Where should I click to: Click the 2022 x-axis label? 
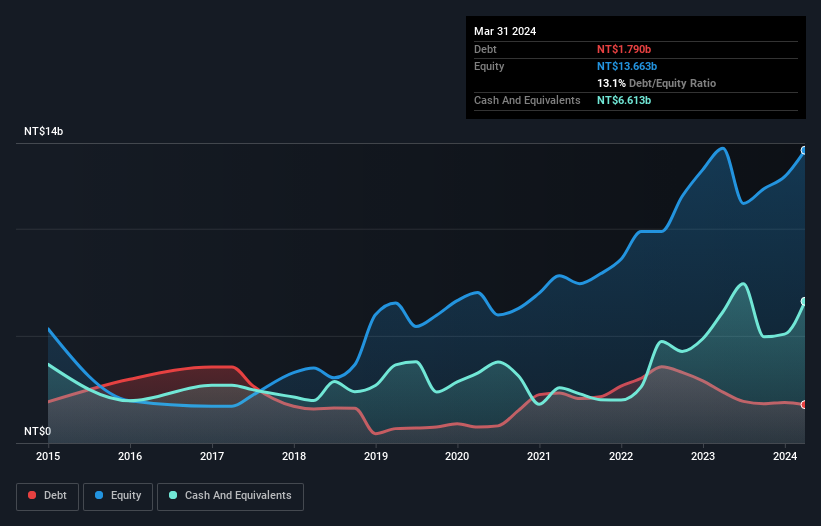pyautogui.click(x=621, y=456)
